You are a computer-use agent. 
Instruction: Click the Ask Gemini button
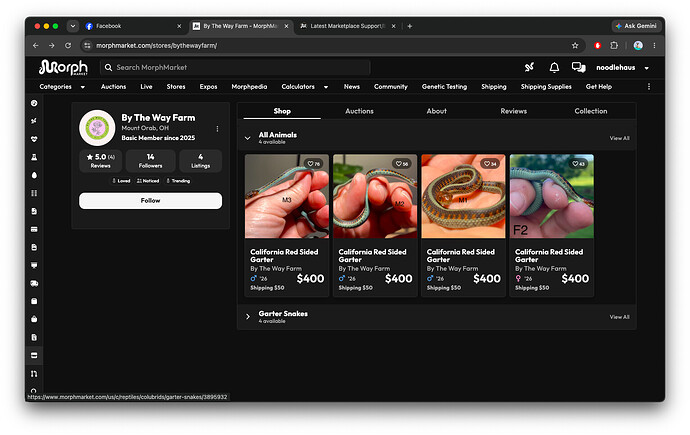point(636,26)
